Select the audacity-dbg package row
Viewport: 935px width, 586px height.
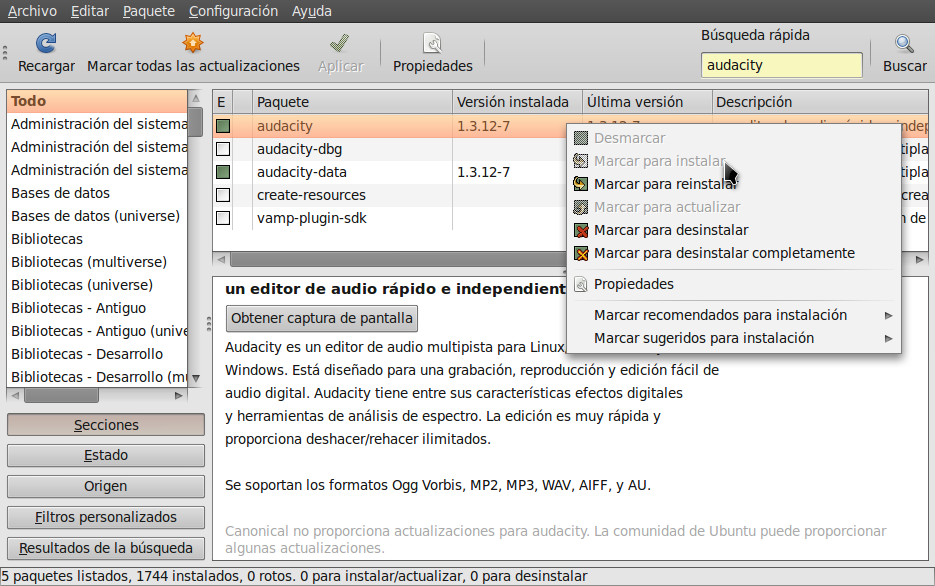[389, 149]
